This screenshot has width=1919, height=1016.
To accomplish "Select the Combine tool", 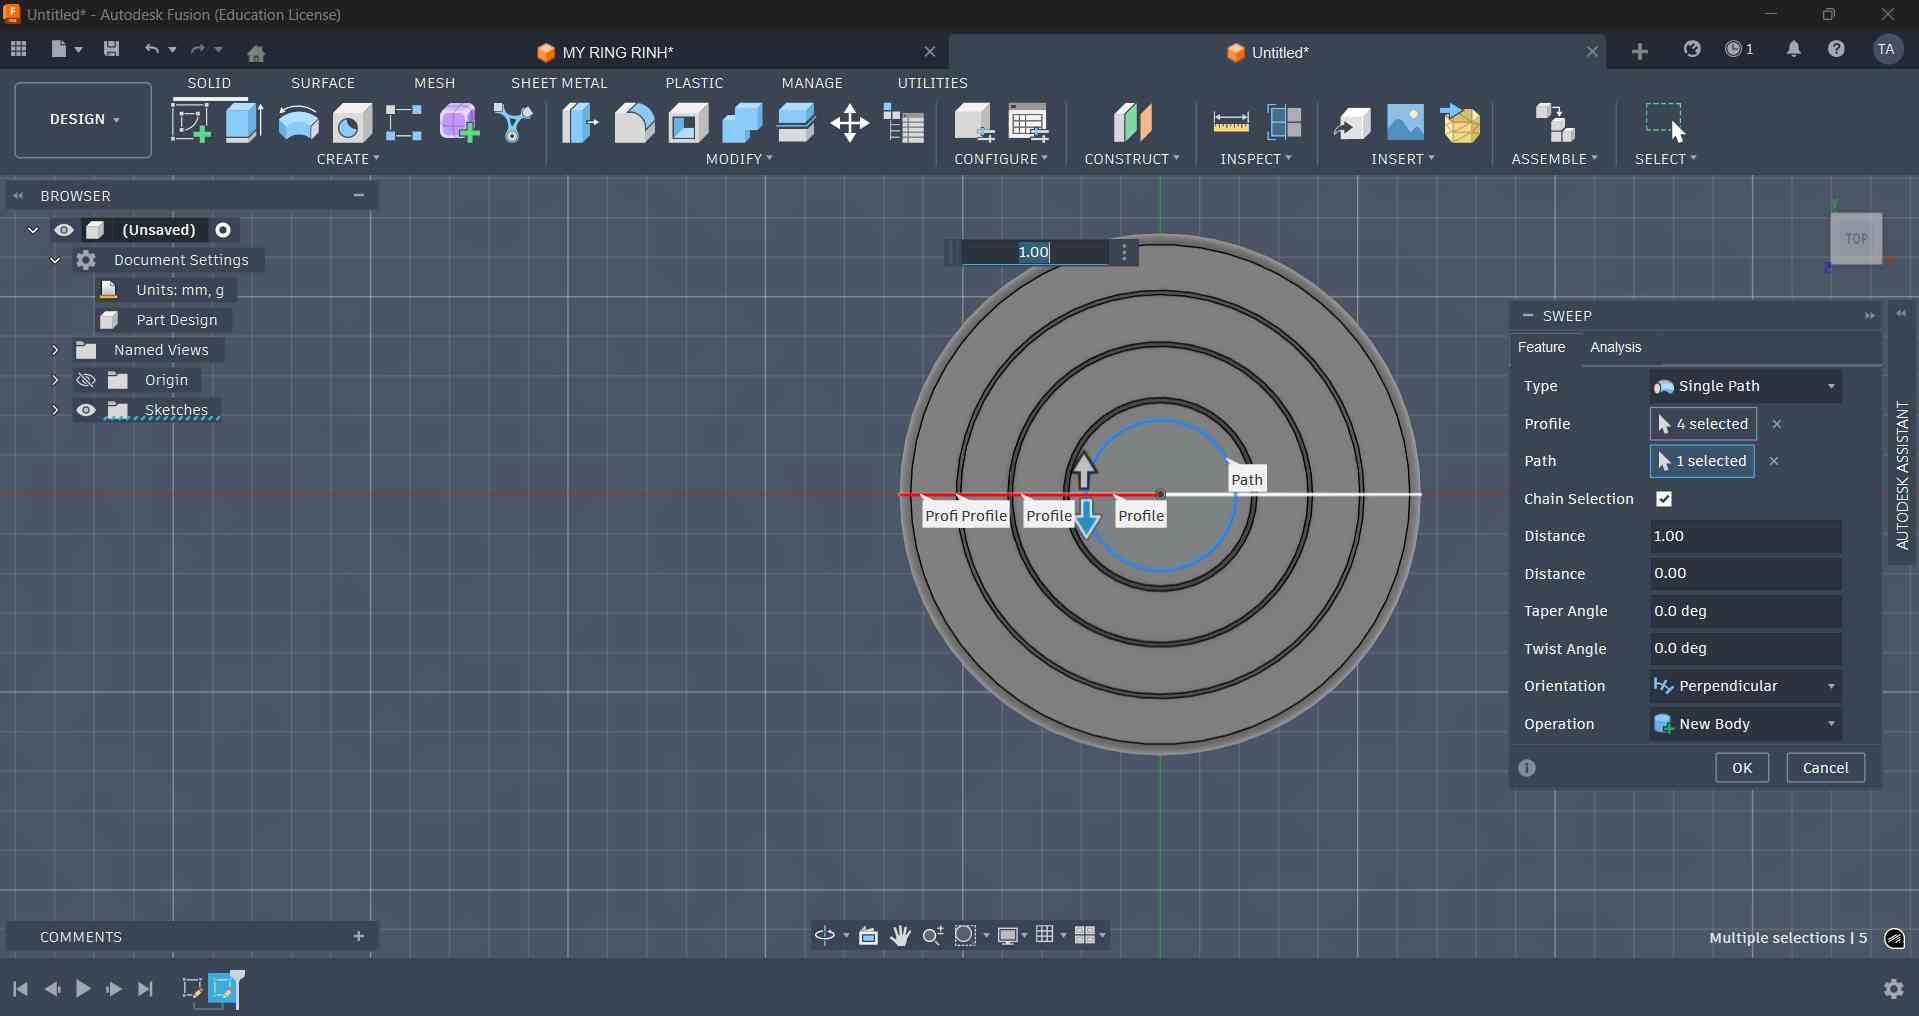I will (742, 123).
